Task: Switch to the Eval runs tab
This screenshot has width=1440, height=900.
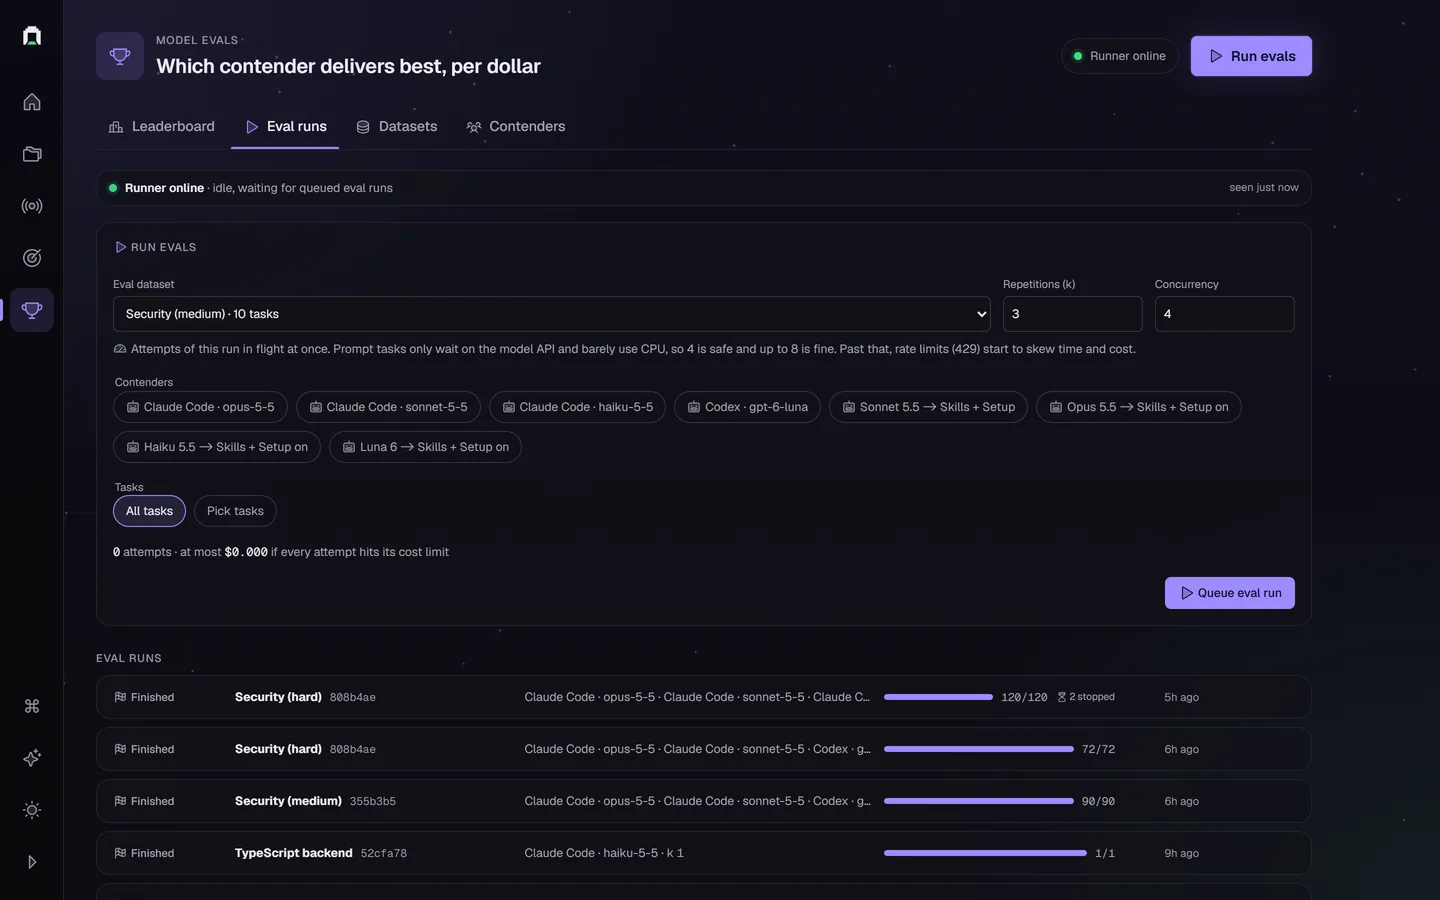Action: click(286, 127)
